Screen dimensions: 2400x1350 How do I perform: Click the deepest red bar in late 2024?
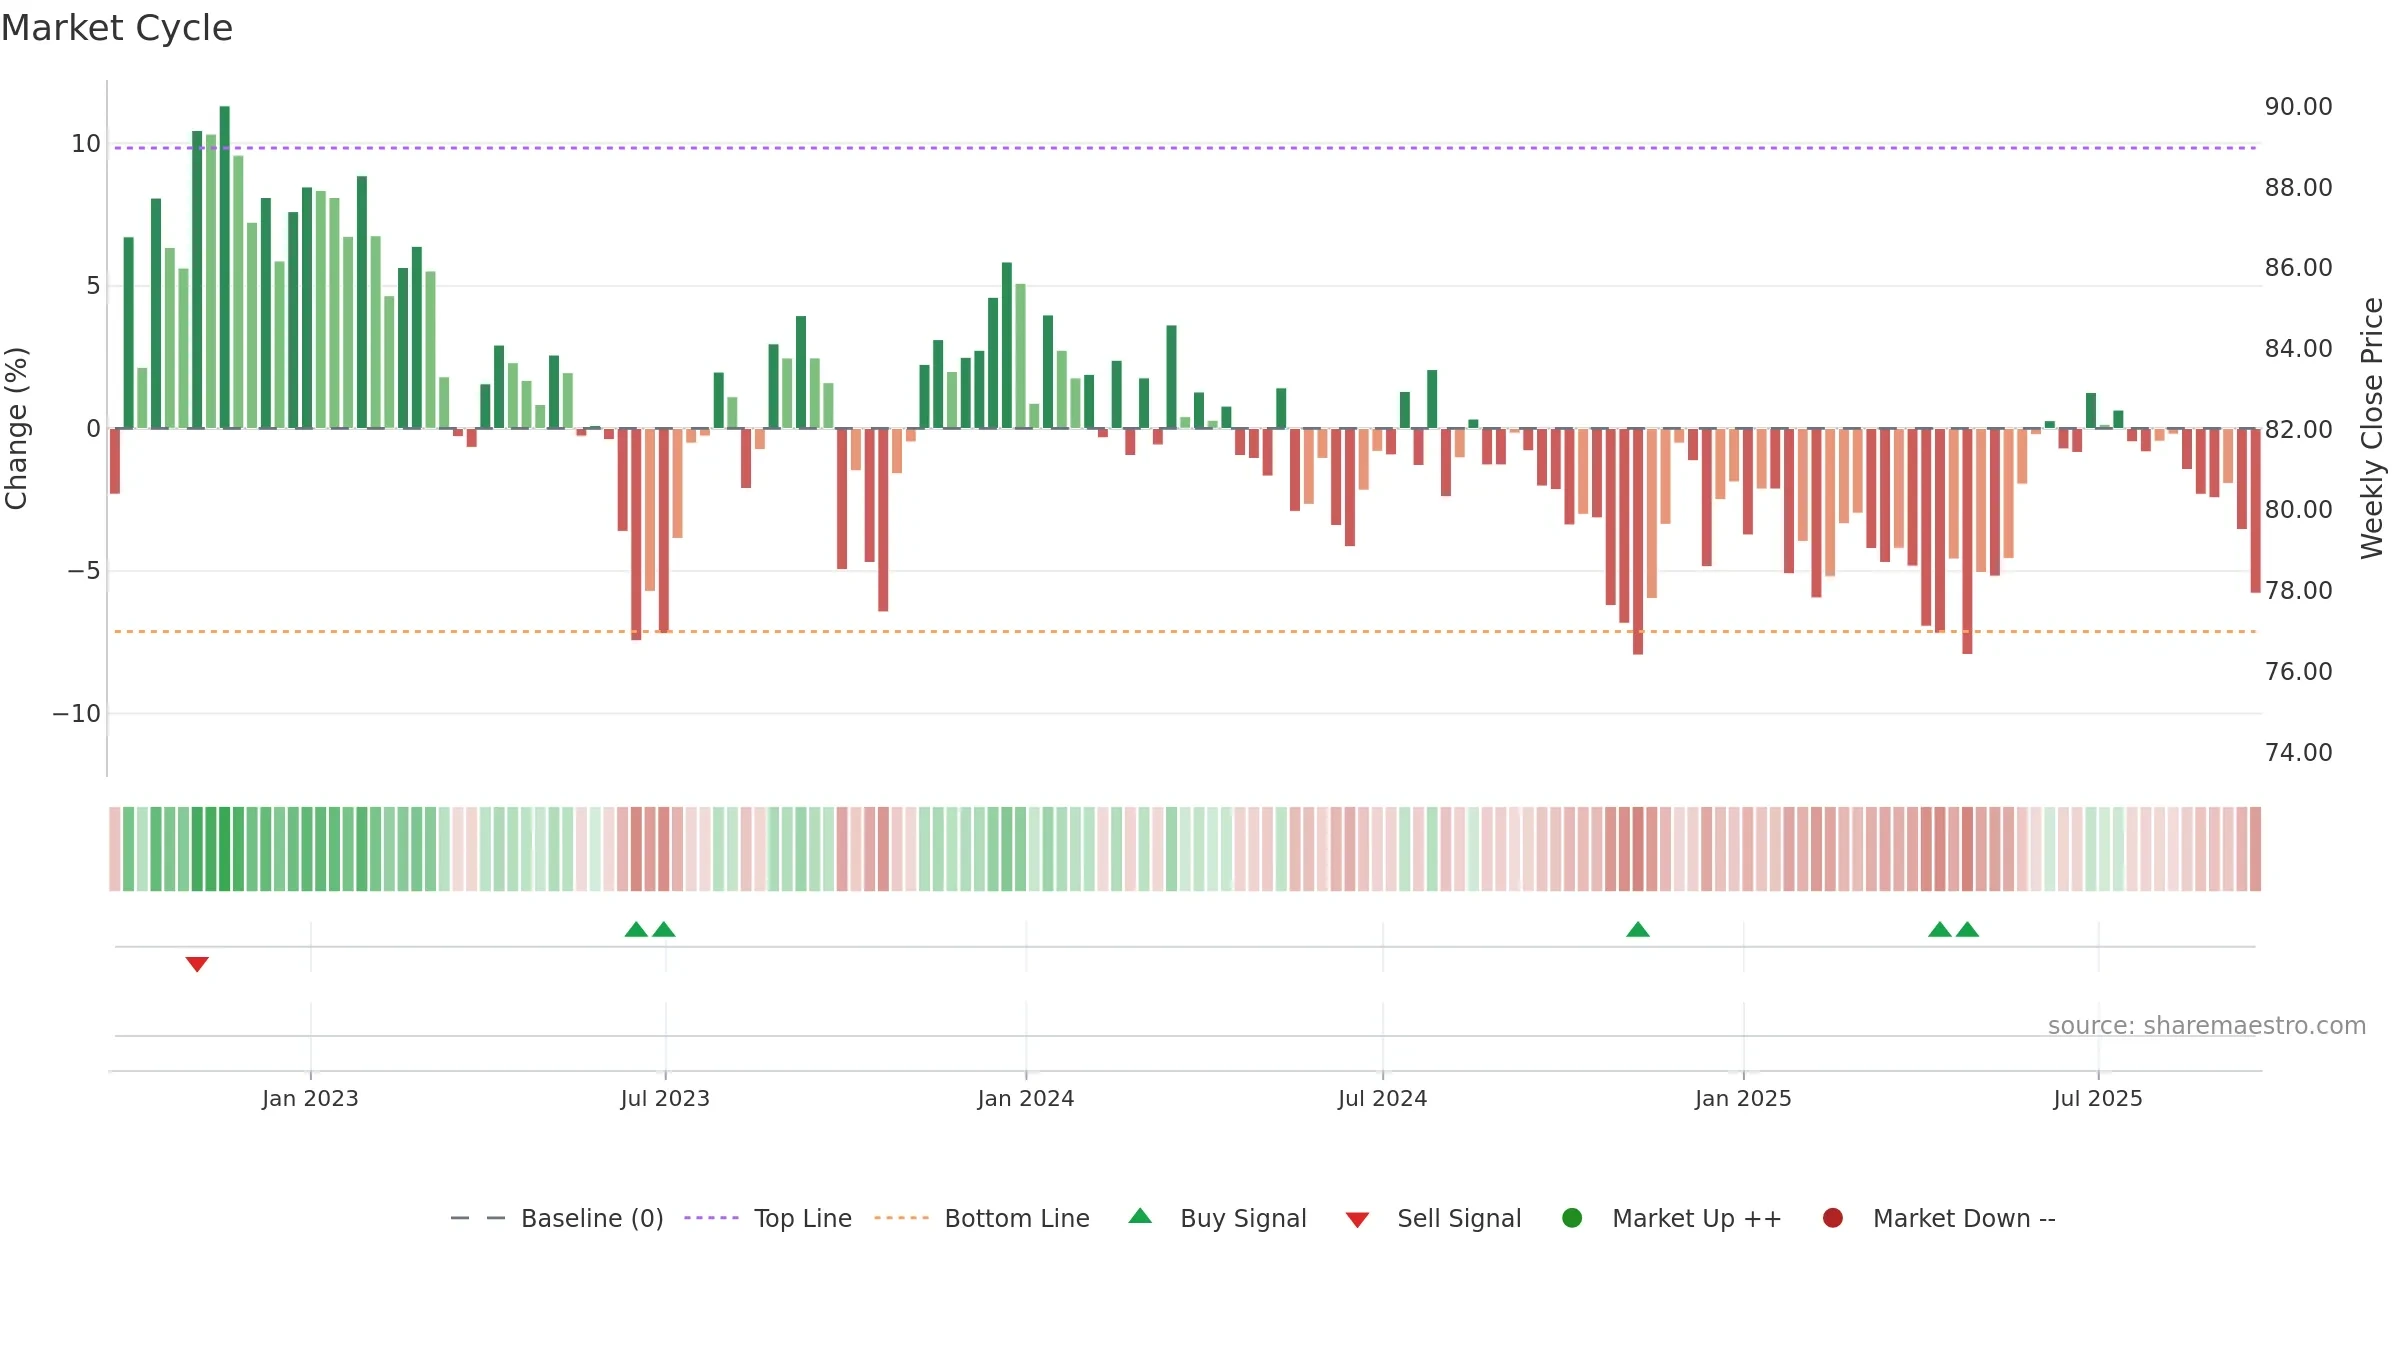(x=1638, y=541)
